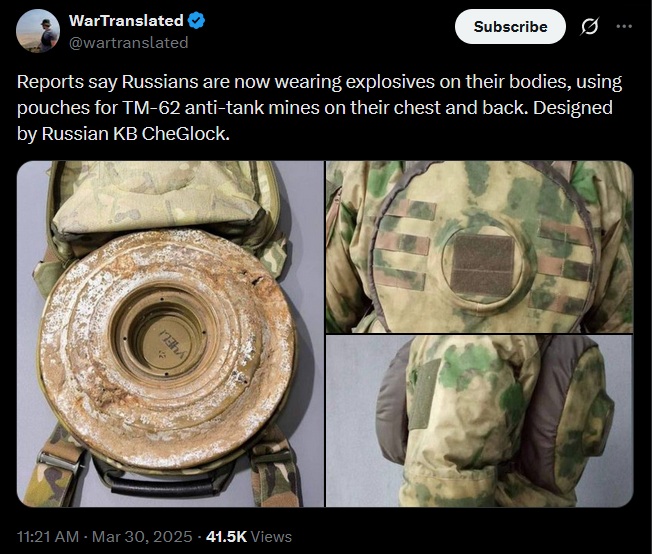
Task: Click the Mar 30, 2025 date
Action: point(142,537)
